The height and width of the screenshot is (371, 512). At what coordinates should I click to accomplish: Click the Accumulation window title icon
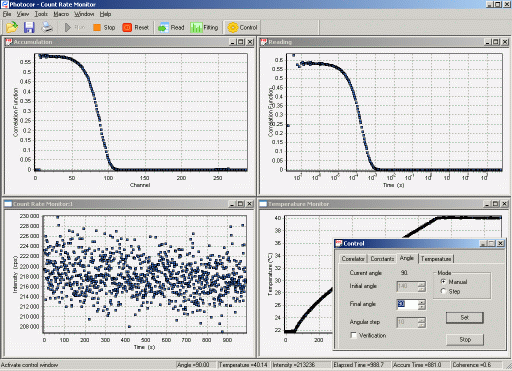(x=9, y=42)
